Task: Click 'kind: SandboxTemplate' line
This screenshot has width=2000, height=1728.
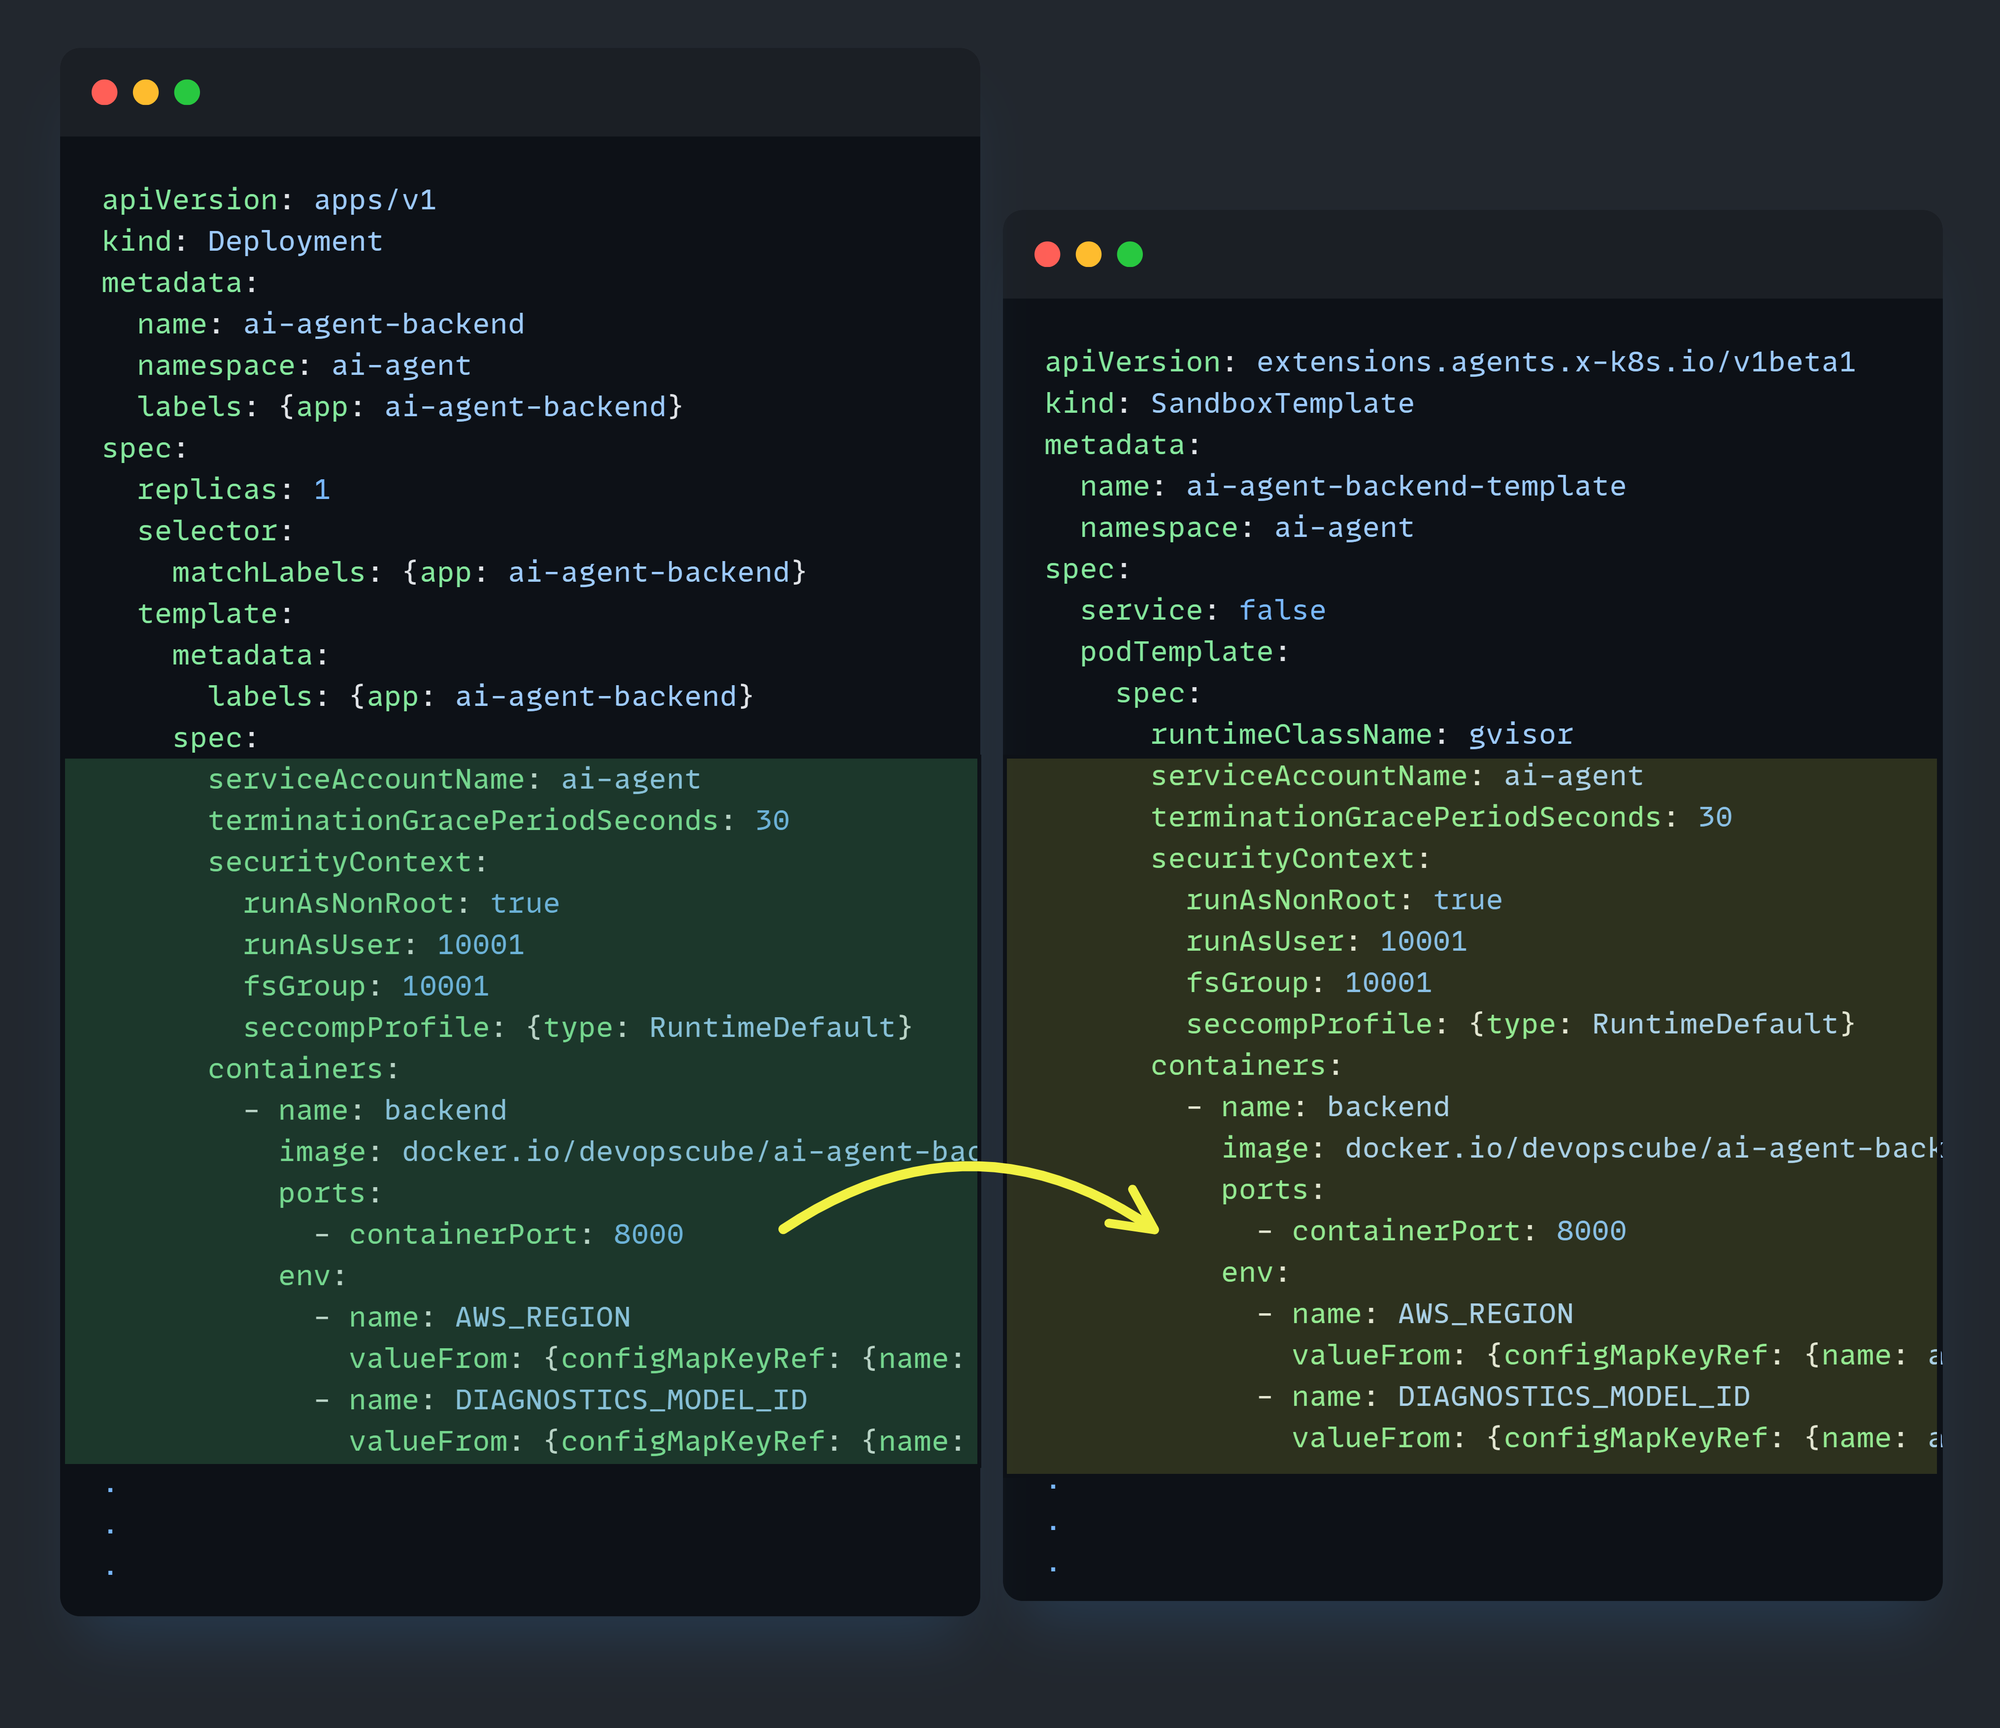Action: 1229,403
